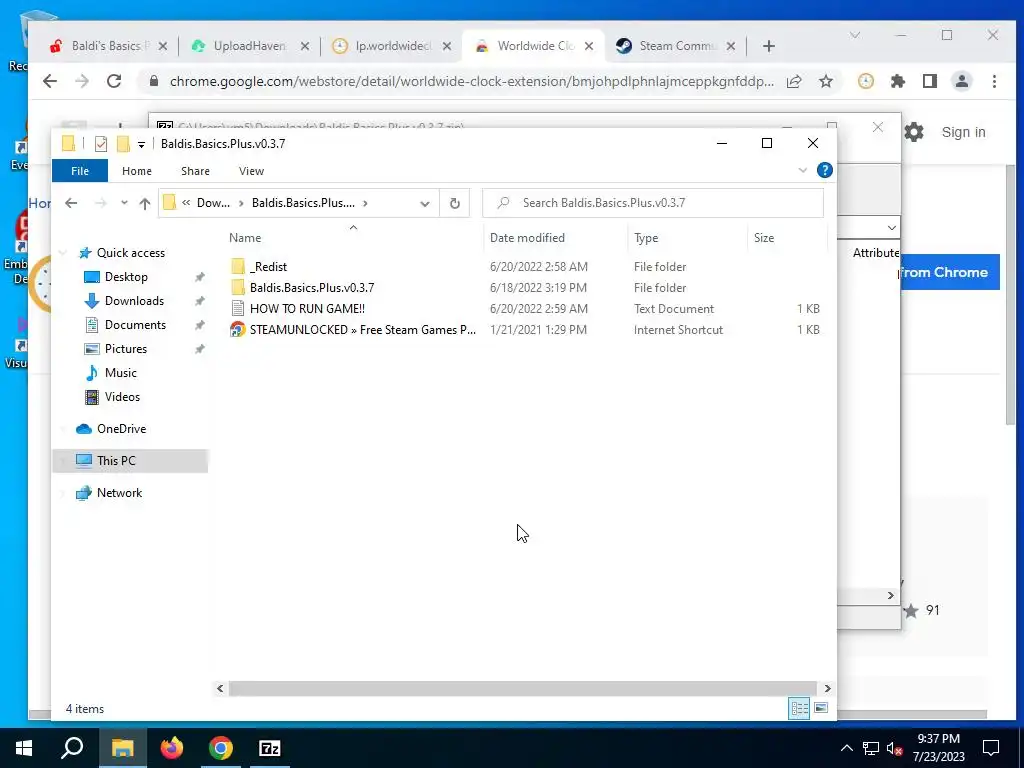Sort files by Type column
Image resolution: width=1024 pixels, height=768 pixels.
click(x=646, y=238)
